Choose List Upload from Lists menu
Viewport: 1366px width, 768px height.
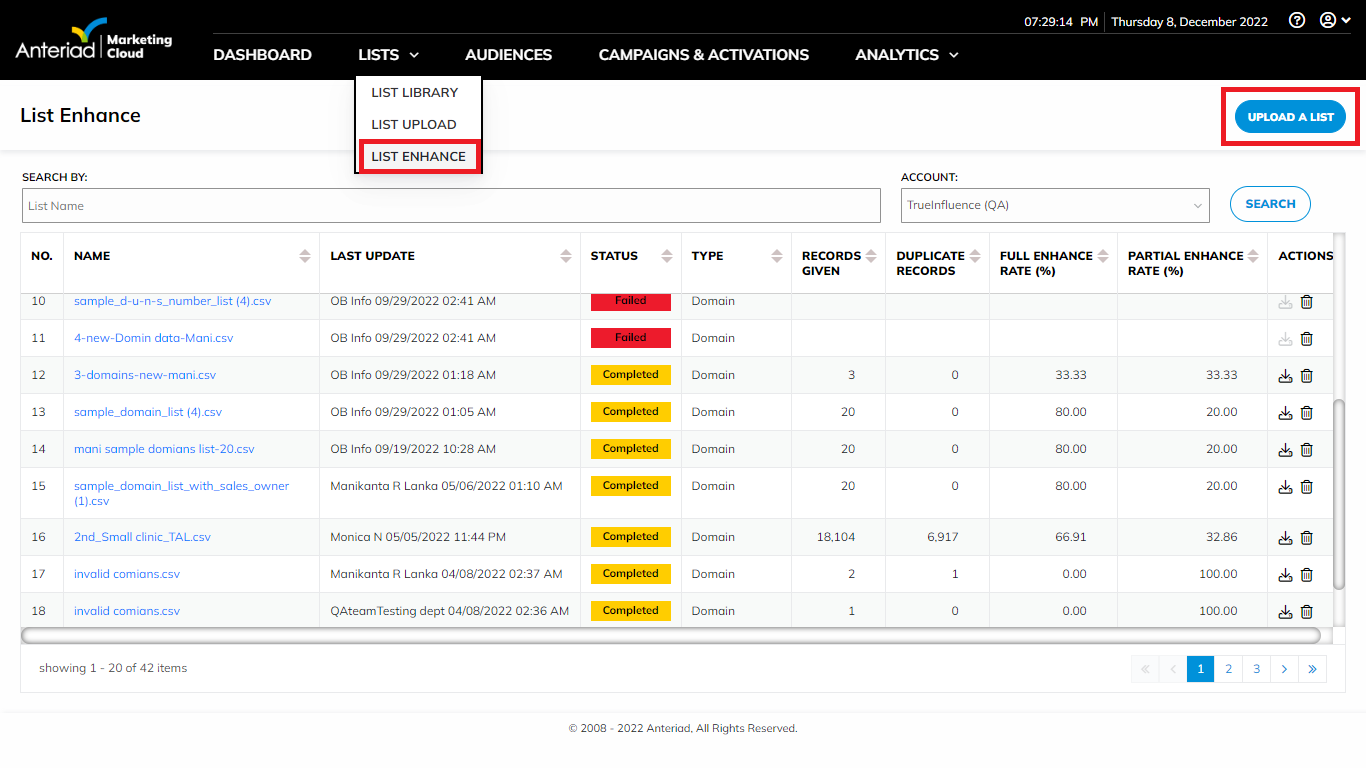click(414, 124)
